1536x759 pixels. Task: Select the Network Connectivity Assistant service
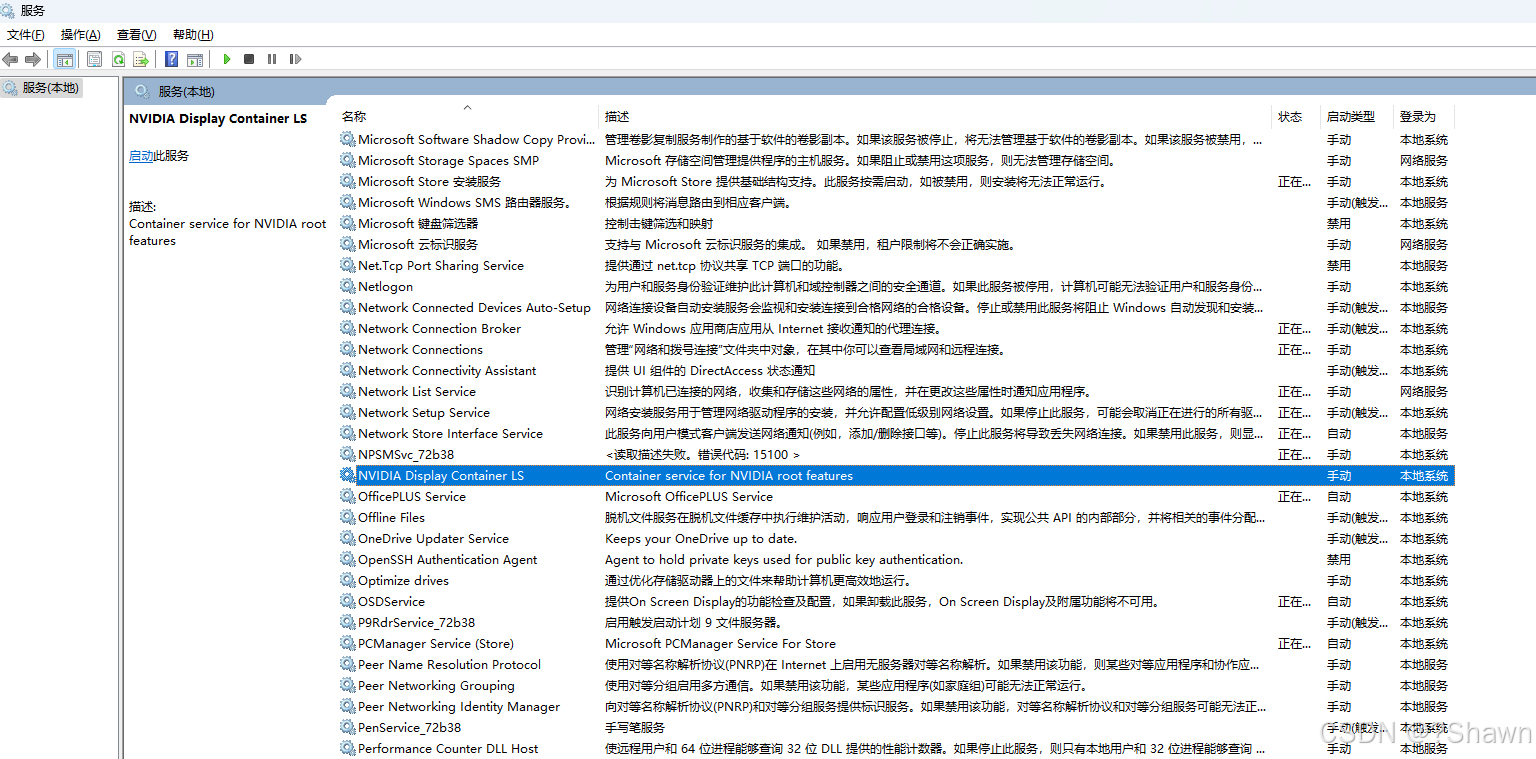click(896, 370)
